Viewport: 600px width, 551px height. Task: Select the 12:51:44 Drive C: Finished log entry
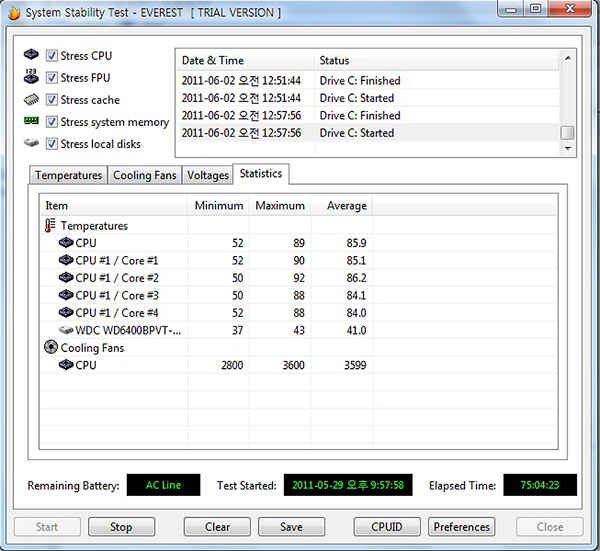[368, 80]
